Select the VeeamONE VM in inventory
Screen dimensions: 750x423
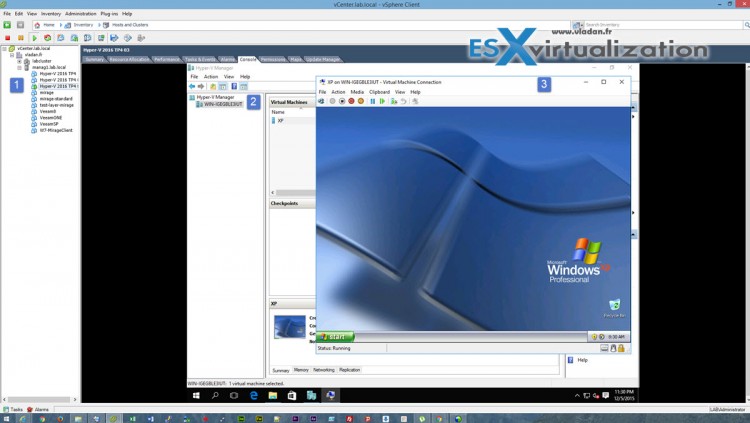(51, 117)
